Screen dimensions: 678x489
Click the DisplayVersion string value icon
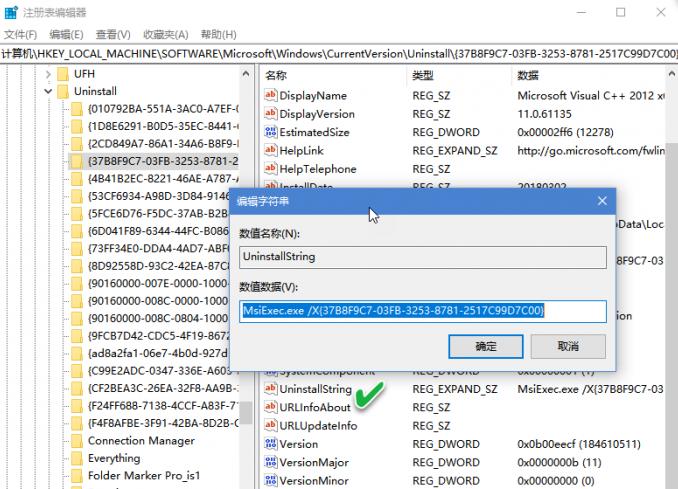(271, 114)
